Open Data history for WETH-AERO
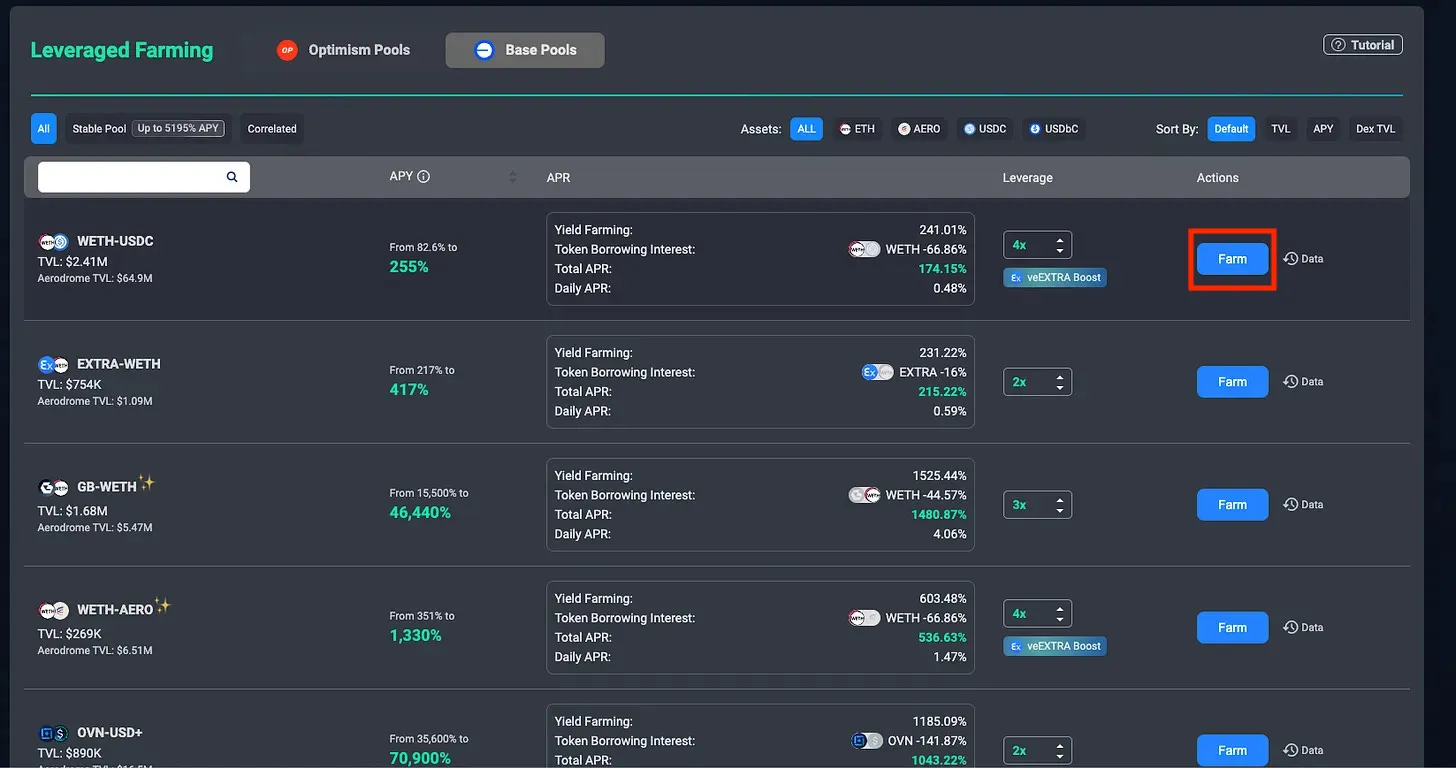Image resolution: width=1456 pixels, height=768 pixels. coord(1303,628)
